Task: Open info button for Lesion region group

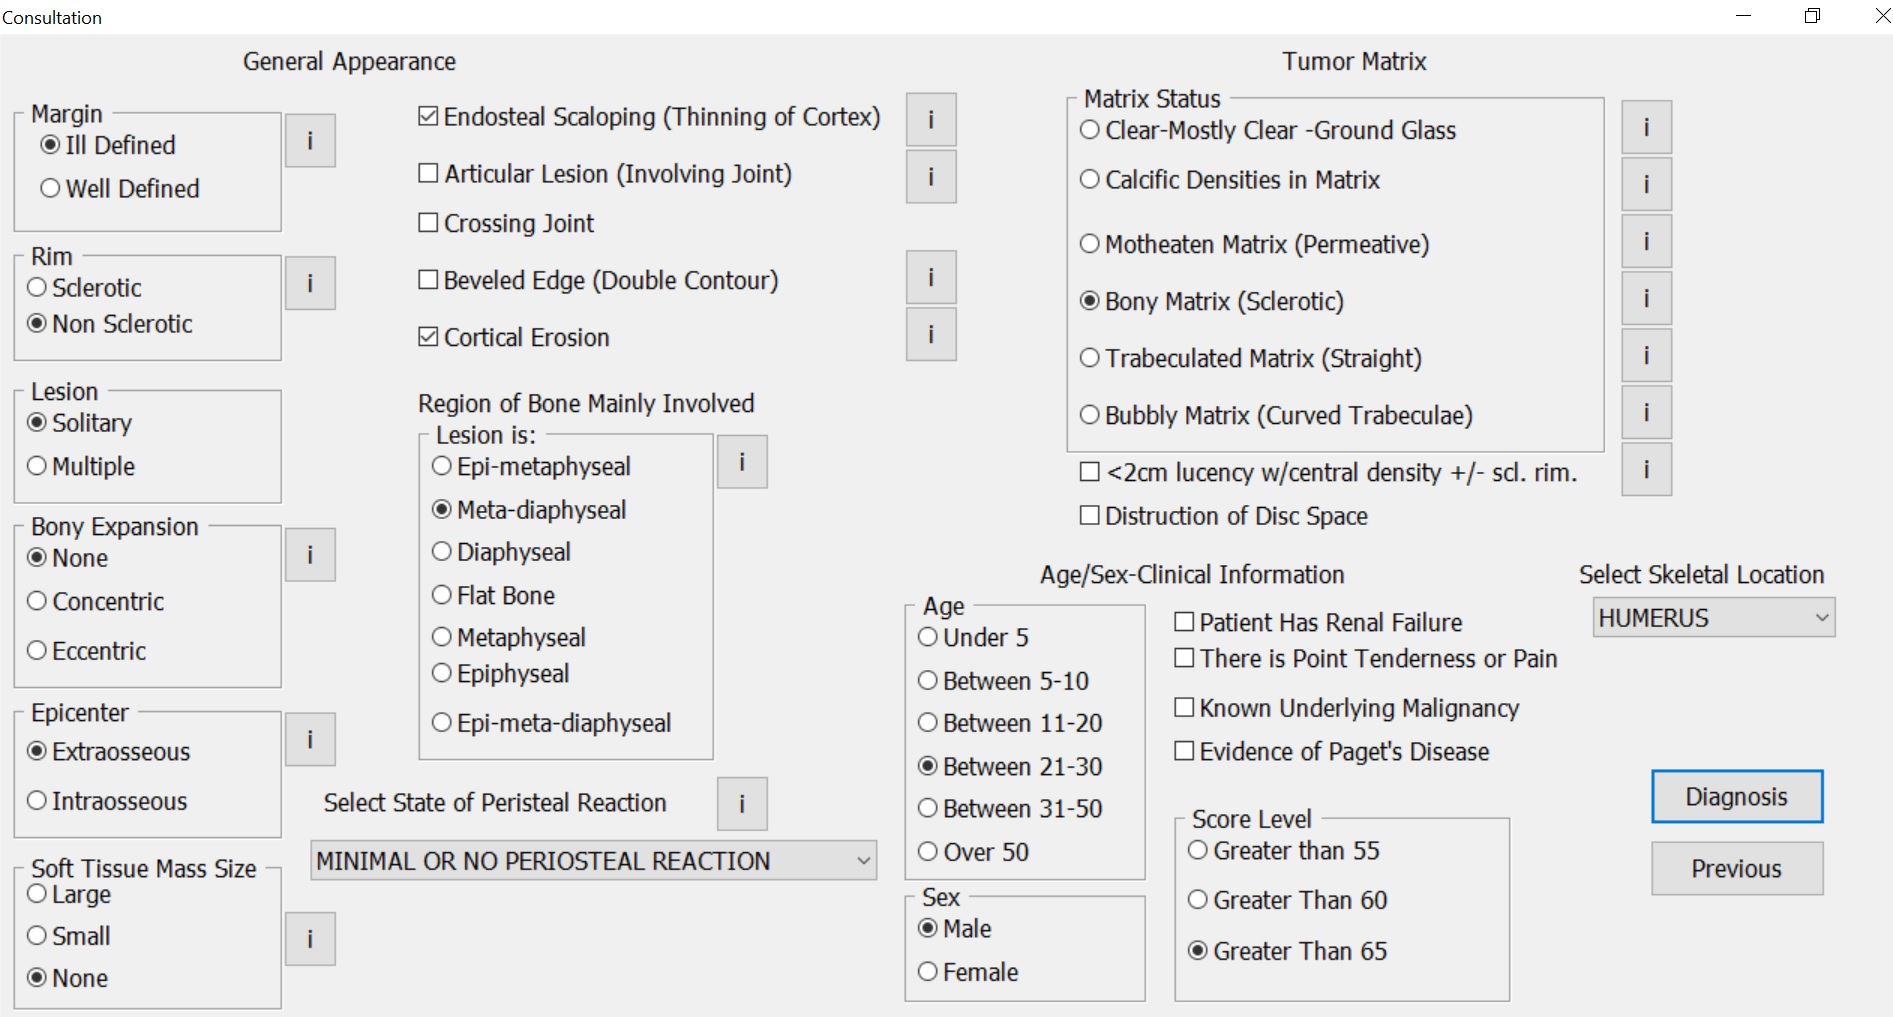Action: pos(742,462)
